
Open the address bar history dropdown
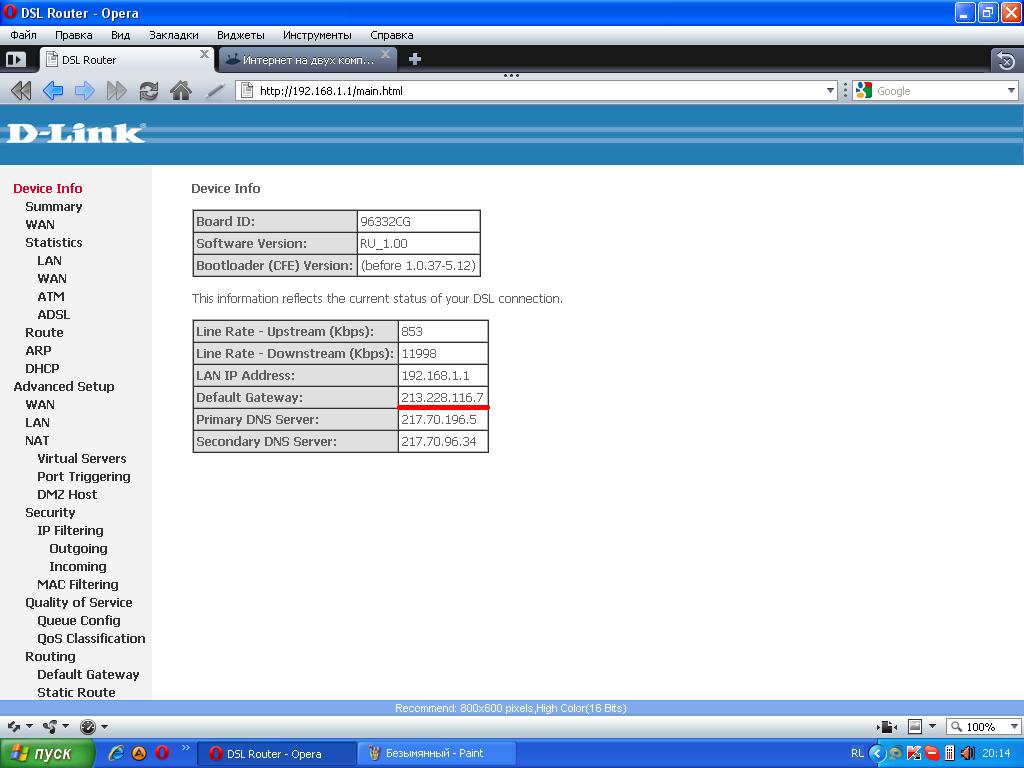(830, 91)
